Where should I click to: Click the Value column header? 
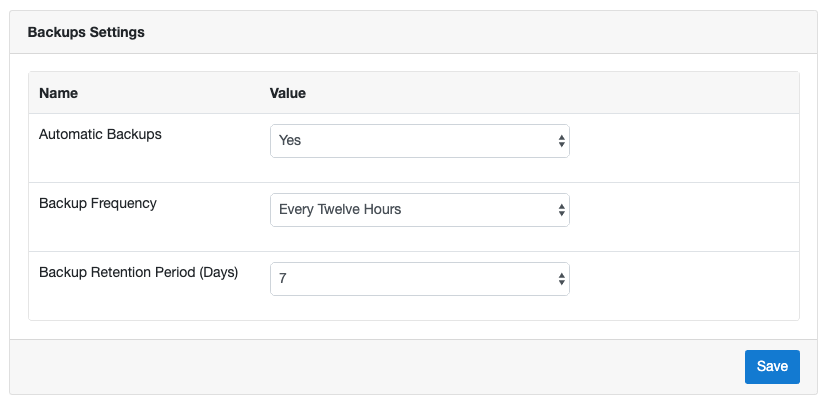pos(288,93)
